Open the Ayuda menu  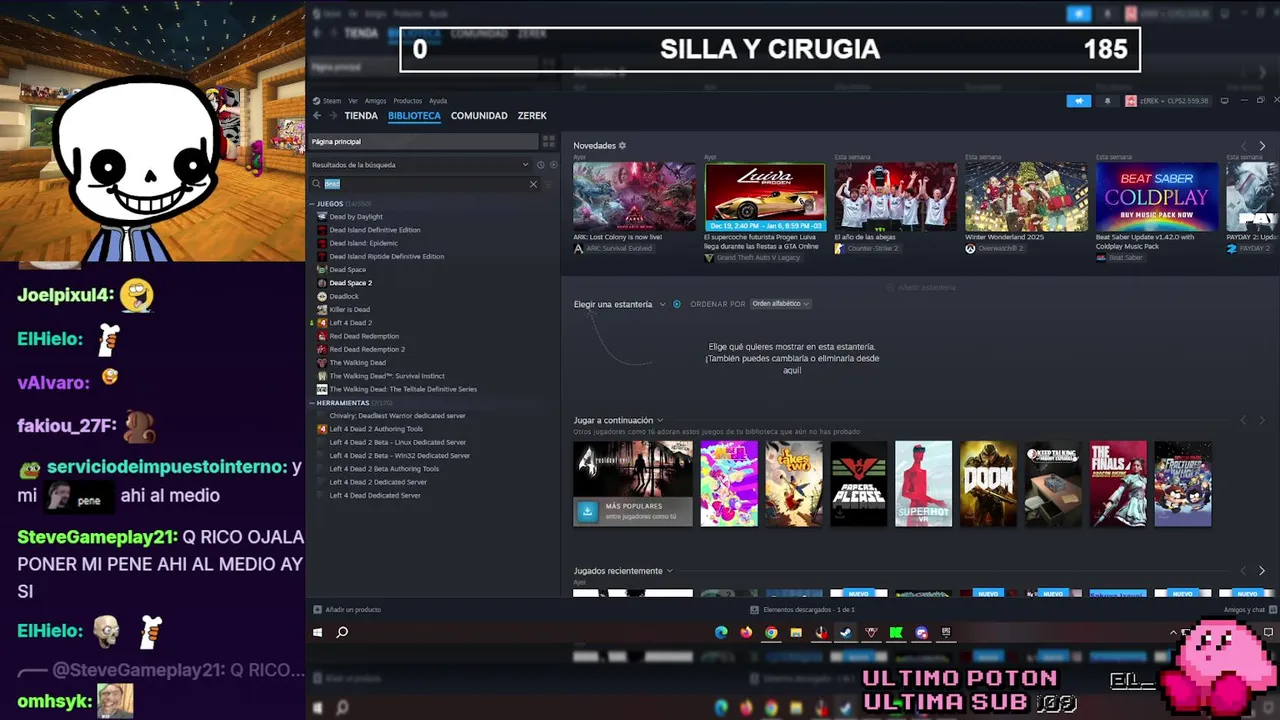pyautogui.click(x=438, y=101)
